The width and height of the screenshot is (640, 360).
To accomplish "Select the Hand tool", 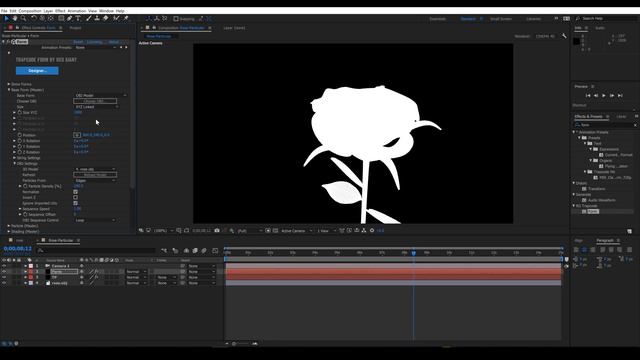I will click(x=15, y=18).
